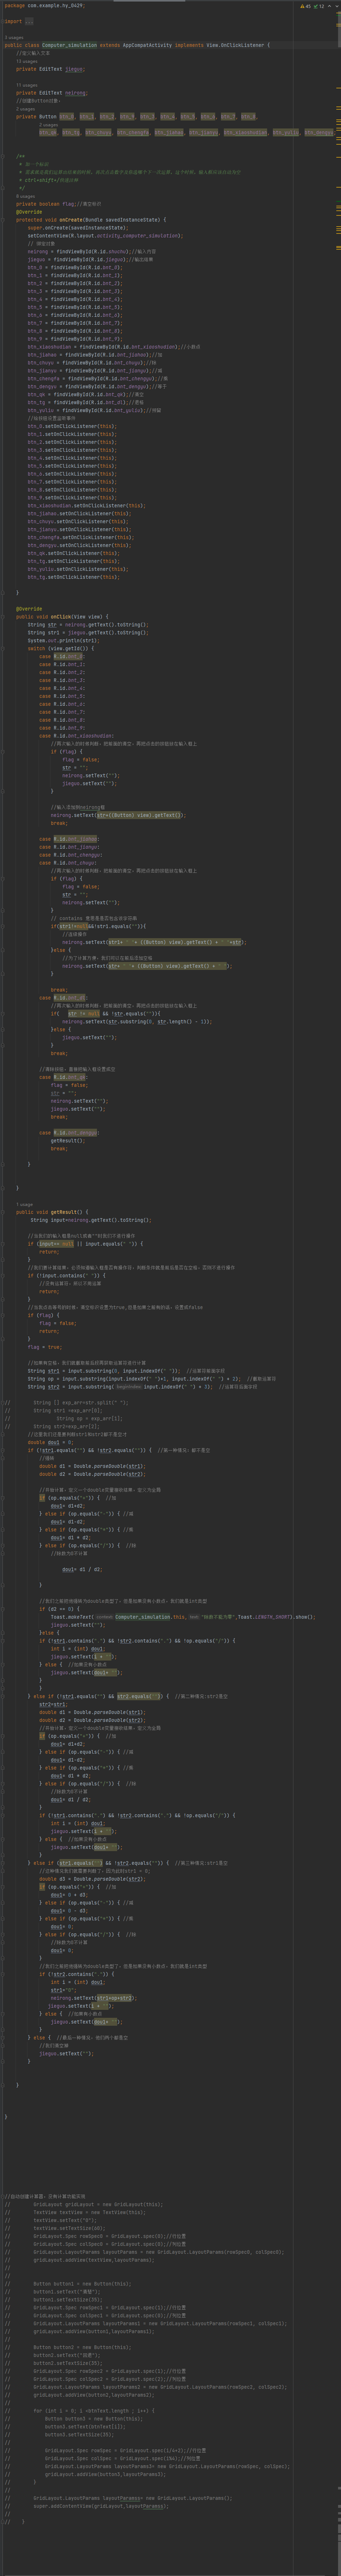Image resolution: width=341 pixels, height=2576 pixels.
Task: Click the super.onCreate(savedInstanceState) line
Action: click(77, 228)
